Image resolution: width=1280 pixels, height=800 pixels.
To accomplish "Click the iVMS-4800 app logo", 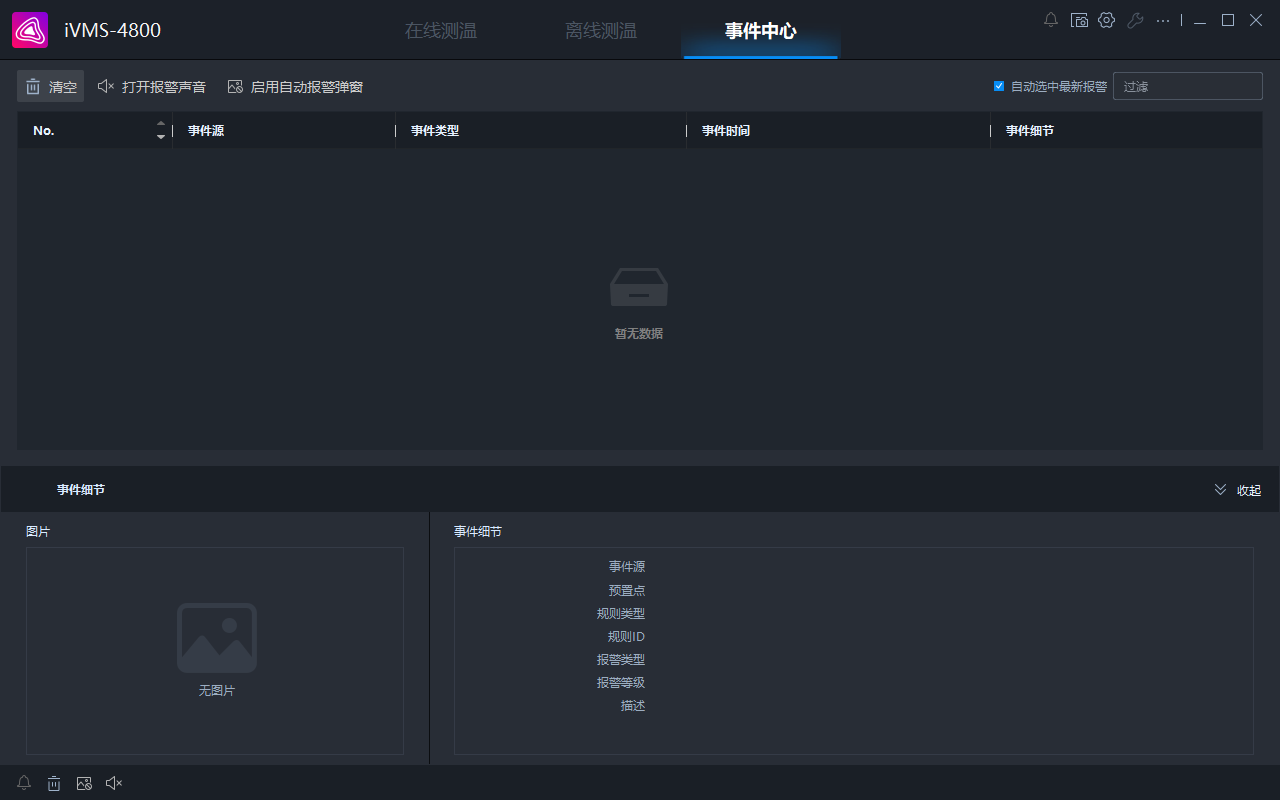I will [30, 30].
